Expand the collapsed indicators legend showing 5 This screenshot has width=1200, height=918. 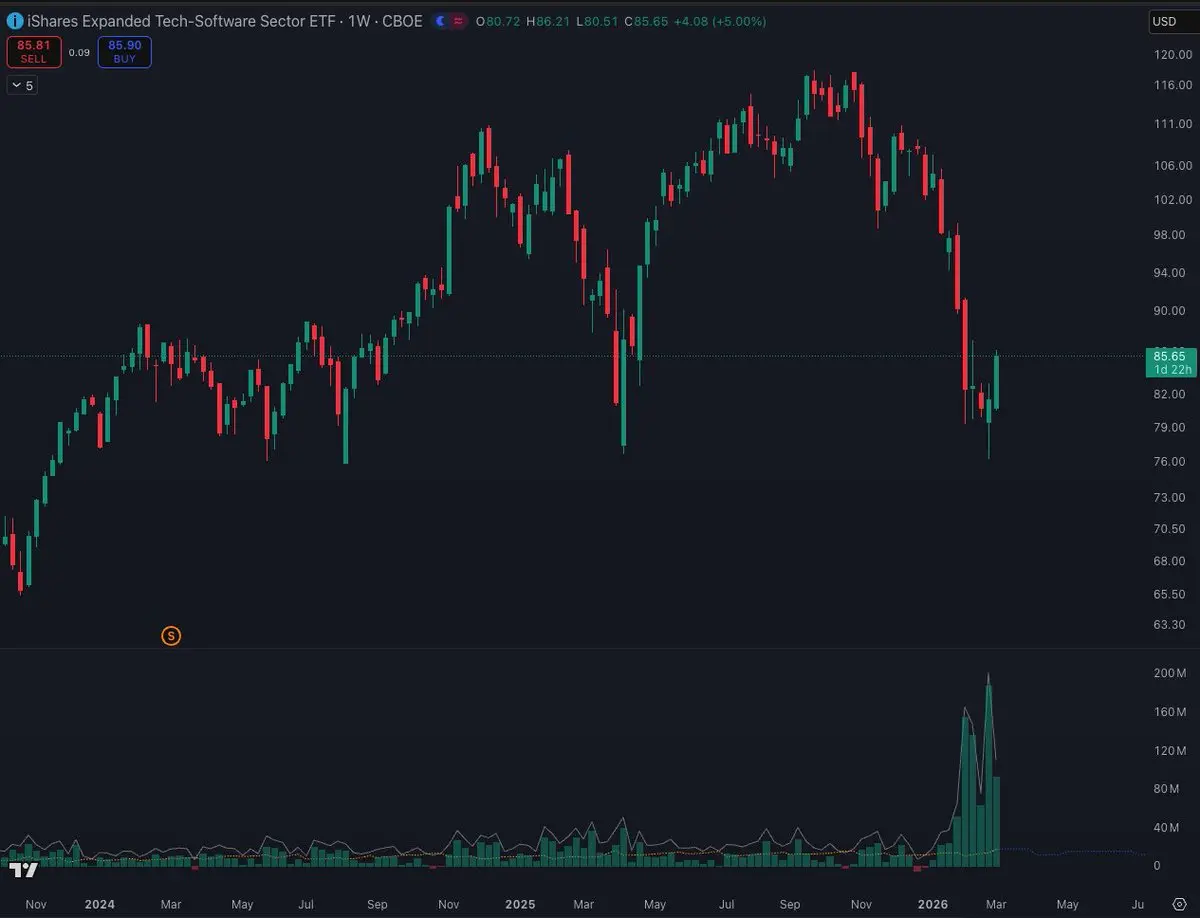click(22, 86)
